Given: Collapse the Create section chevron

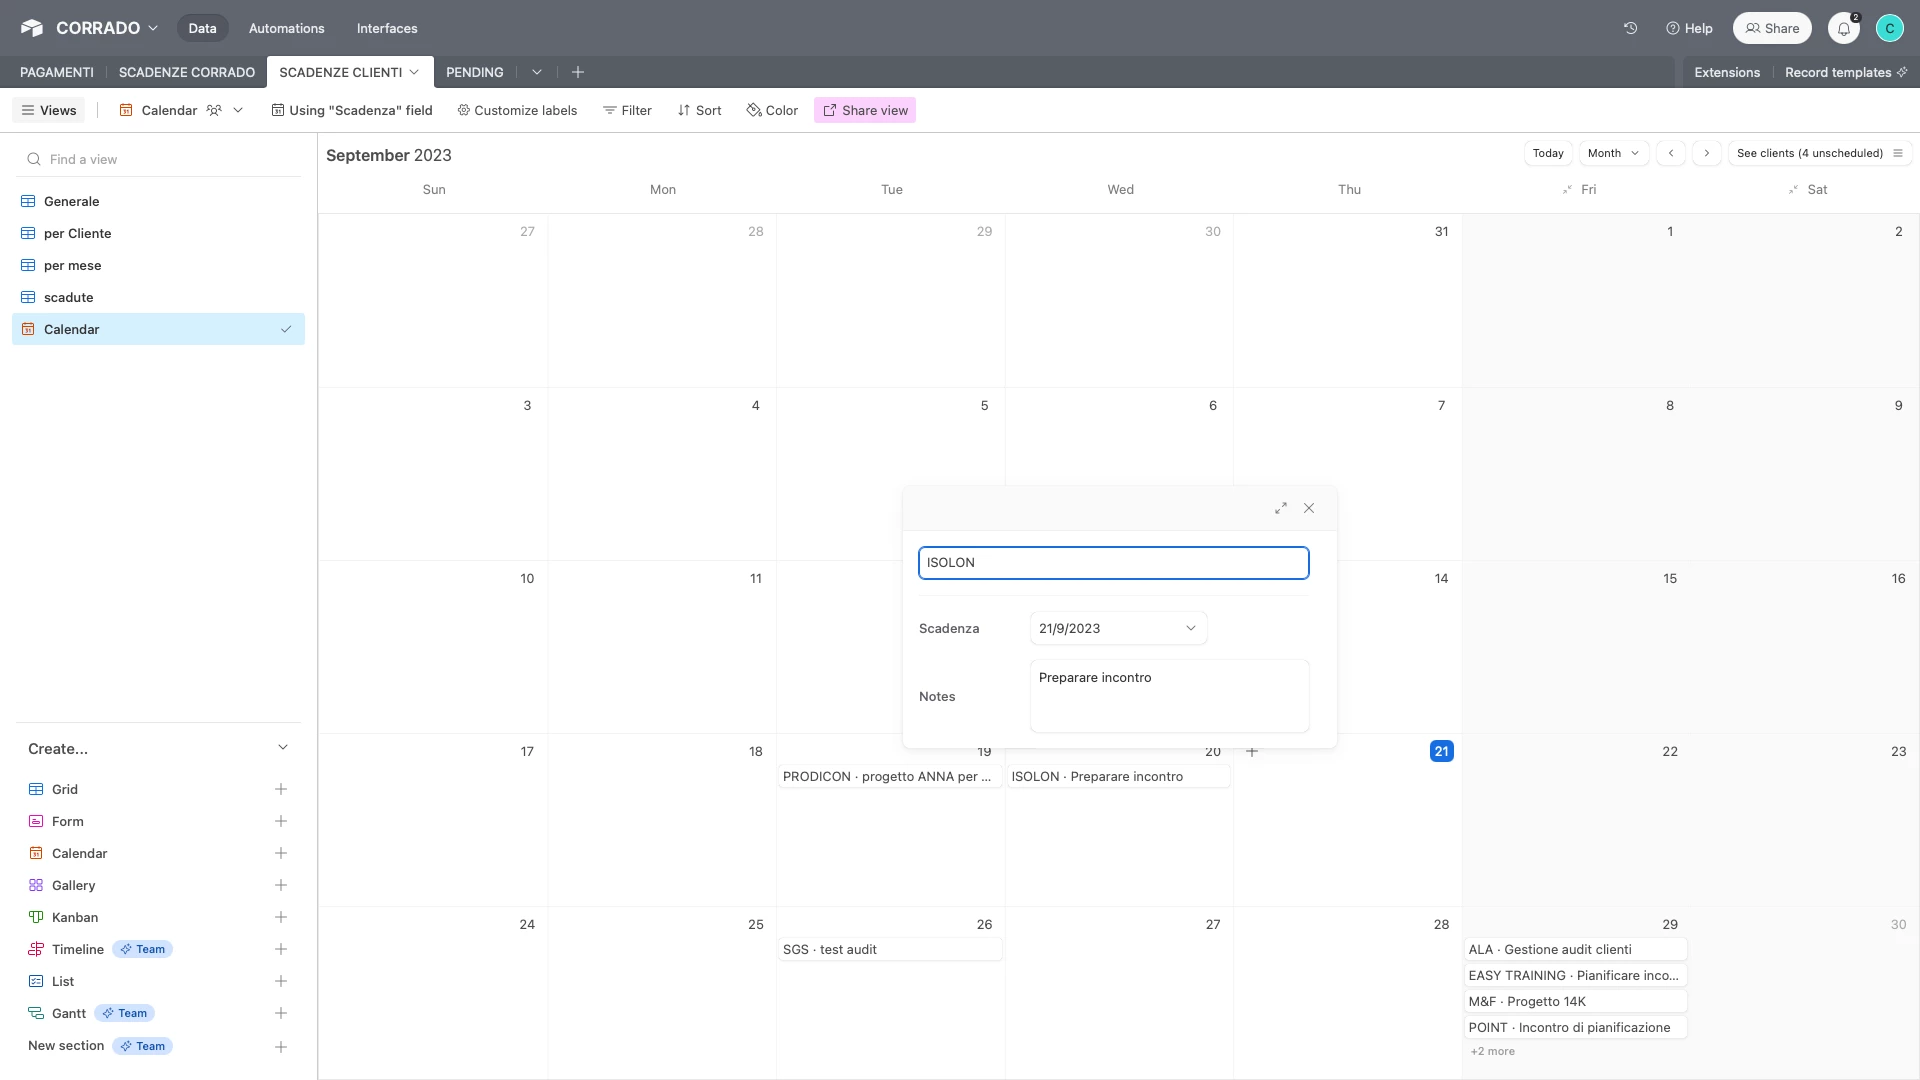Looking at the screenshot, I should coord(283,748).
